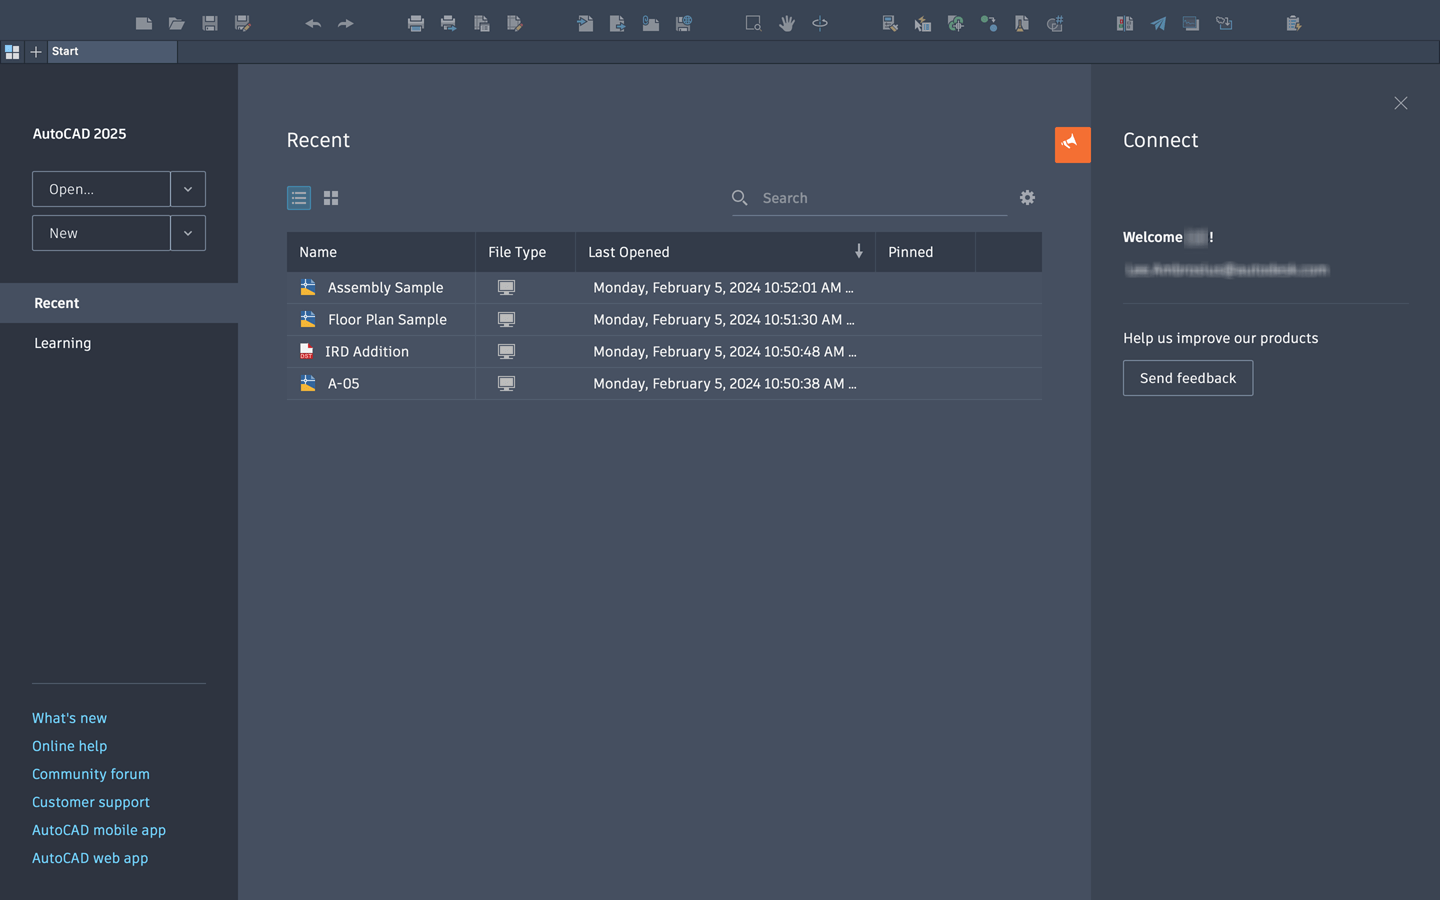Image resolution: width=1440 pixels, height=900 pixels.
Task: Click the New document toolbar icon
Action: click(144, 23)
